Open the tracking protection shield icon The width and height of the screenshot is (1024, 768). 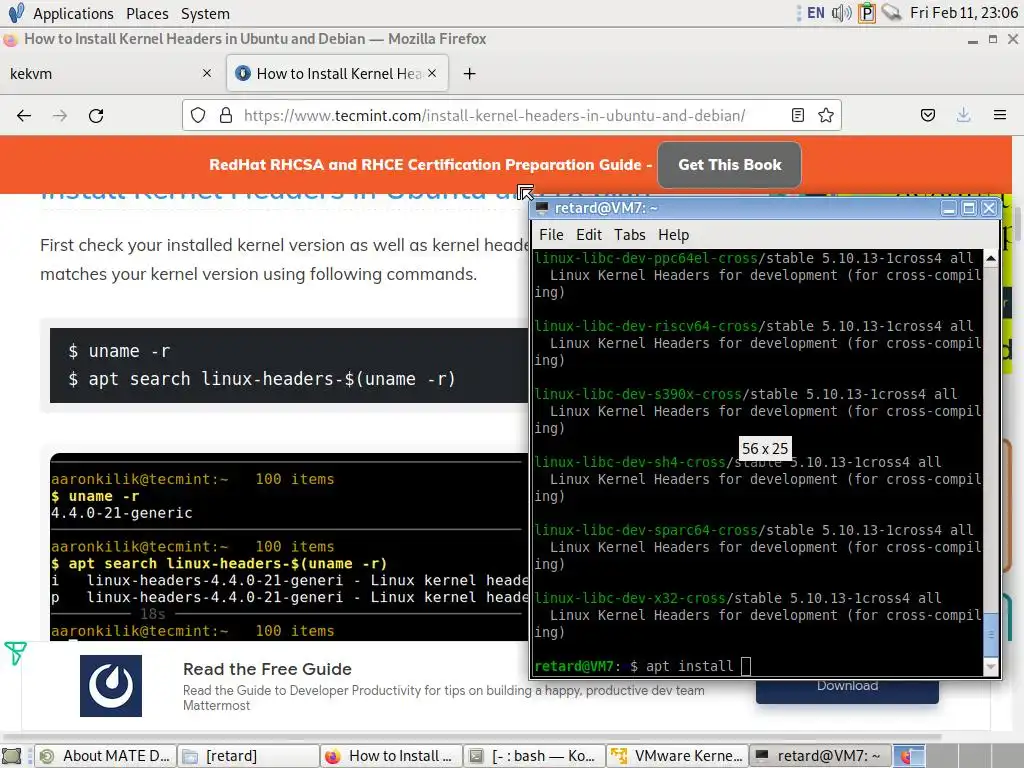pos(198,116)
